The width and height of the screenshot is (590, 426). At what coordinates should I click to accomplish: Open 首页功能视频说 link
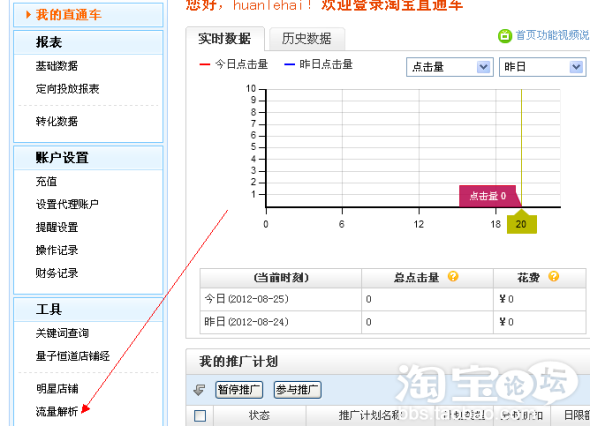point(552,35)
